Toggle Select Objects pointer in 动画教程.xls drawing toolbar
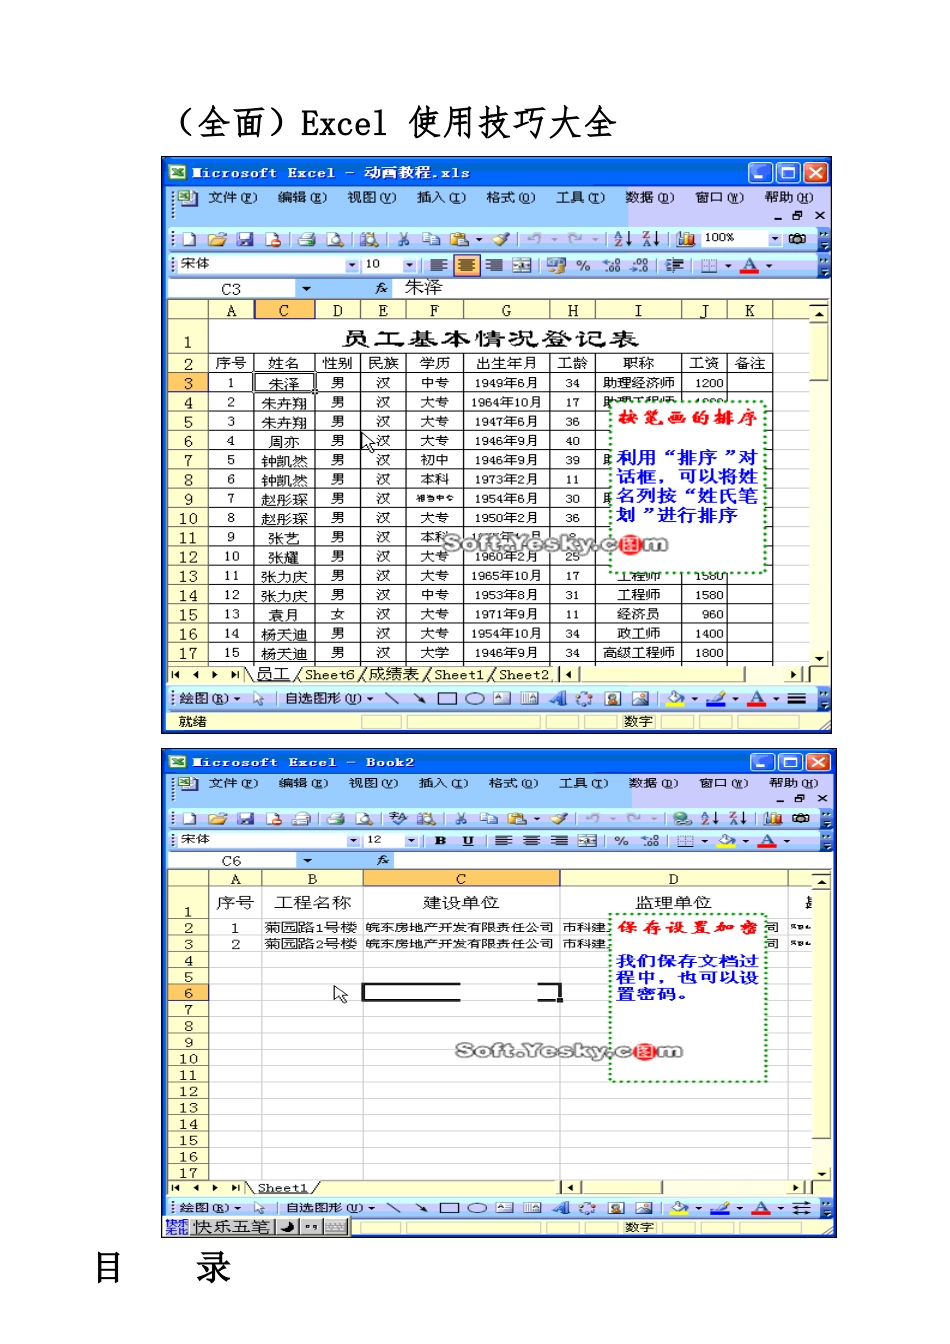Viewport: 950px width, 1344px height. pyautogui.click(x=258, y=698)
